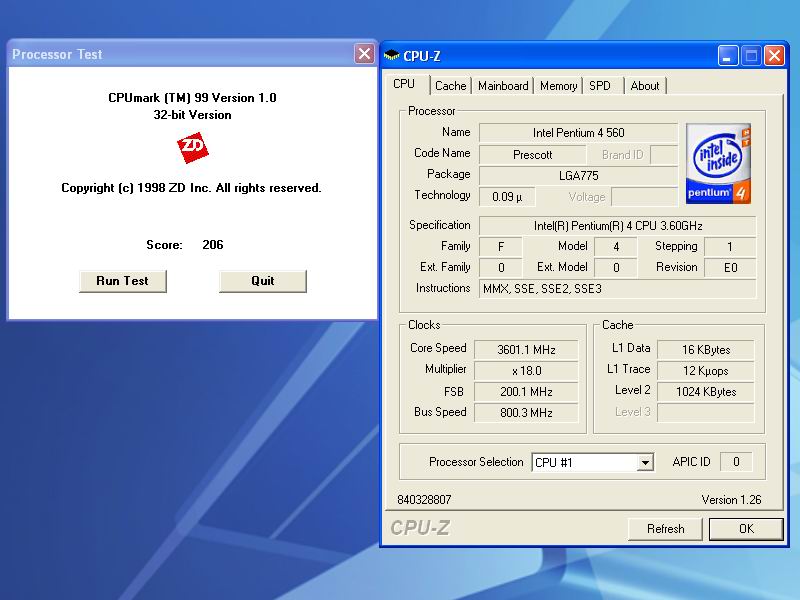Click the Level 2 value 1024 KBytes
Screen dimensions: 800x600
point(706,392)
